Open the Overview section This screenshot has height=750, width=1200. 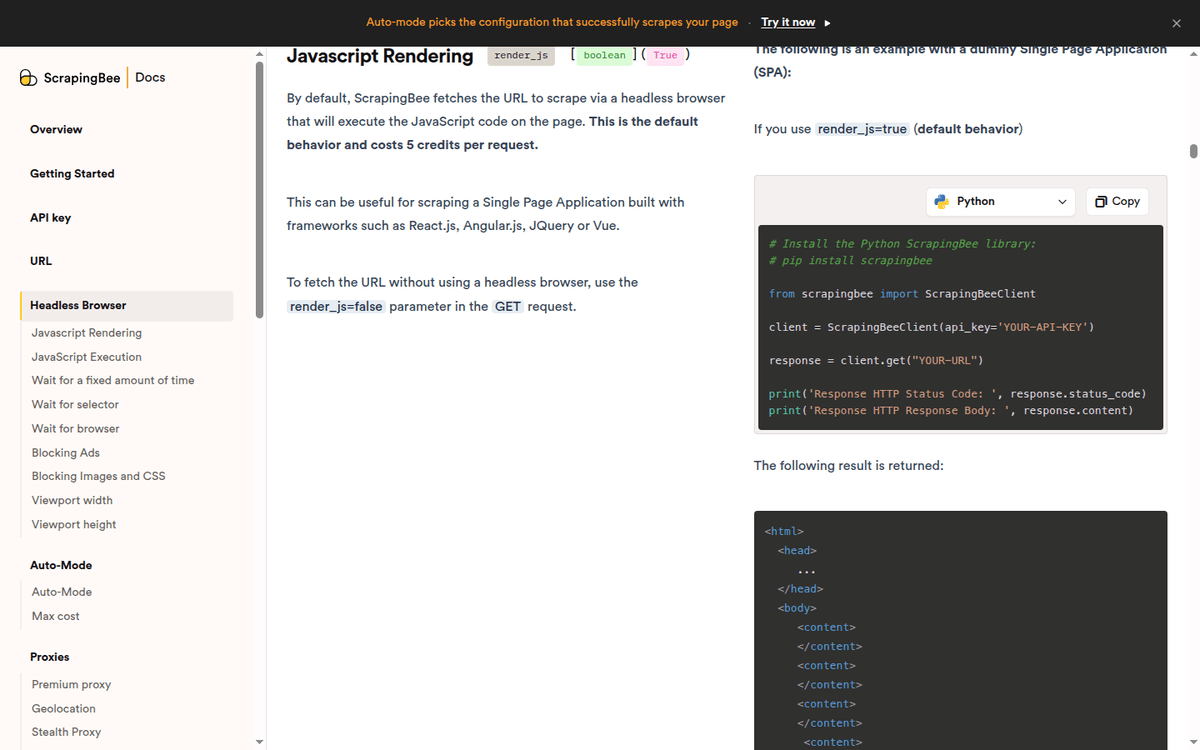tap(56, 130)
